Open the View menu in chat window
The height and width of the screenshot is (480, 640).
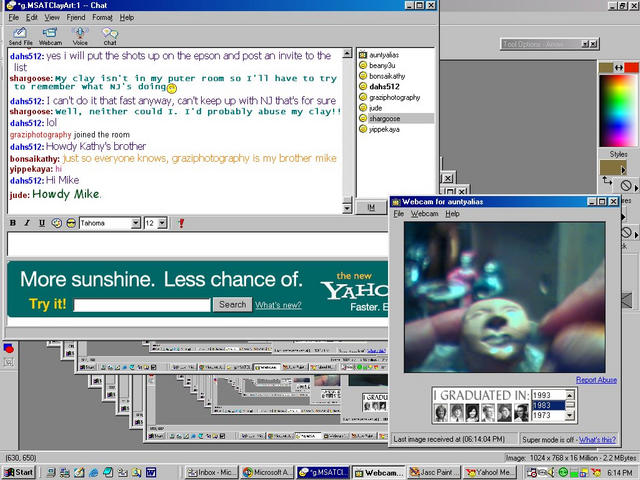coord(52,18)
